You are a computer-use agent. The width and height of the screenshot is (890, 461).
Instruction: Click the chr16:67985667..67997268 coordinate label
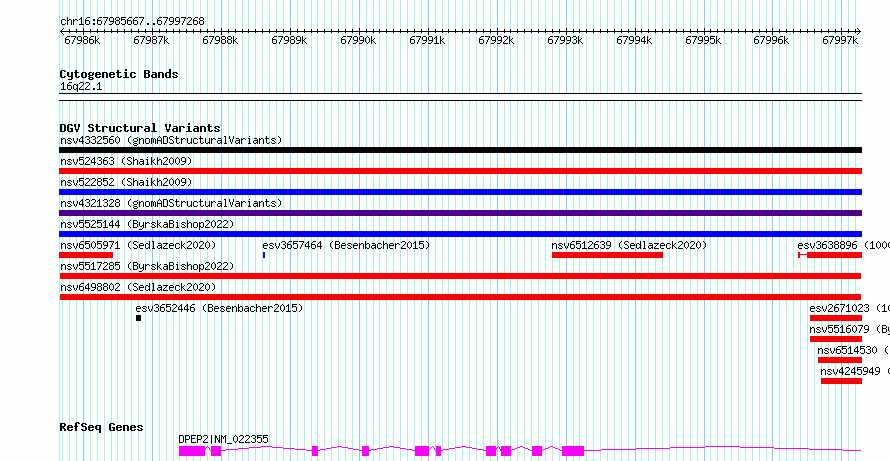point(132,22)
